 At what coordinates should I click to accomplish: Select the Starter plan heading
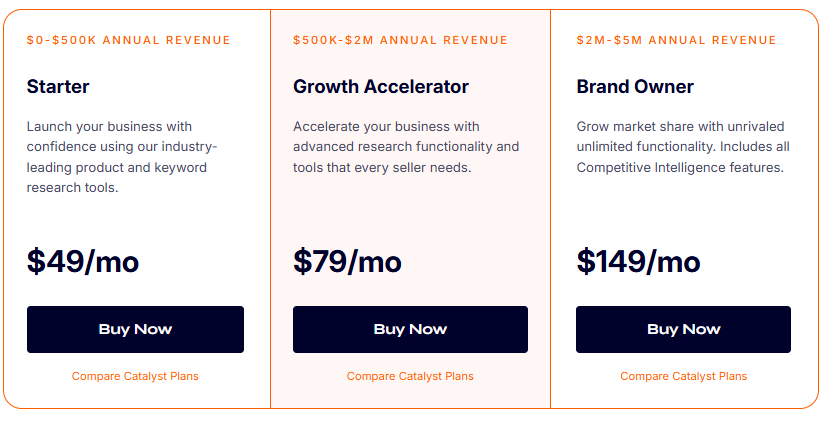58,87
